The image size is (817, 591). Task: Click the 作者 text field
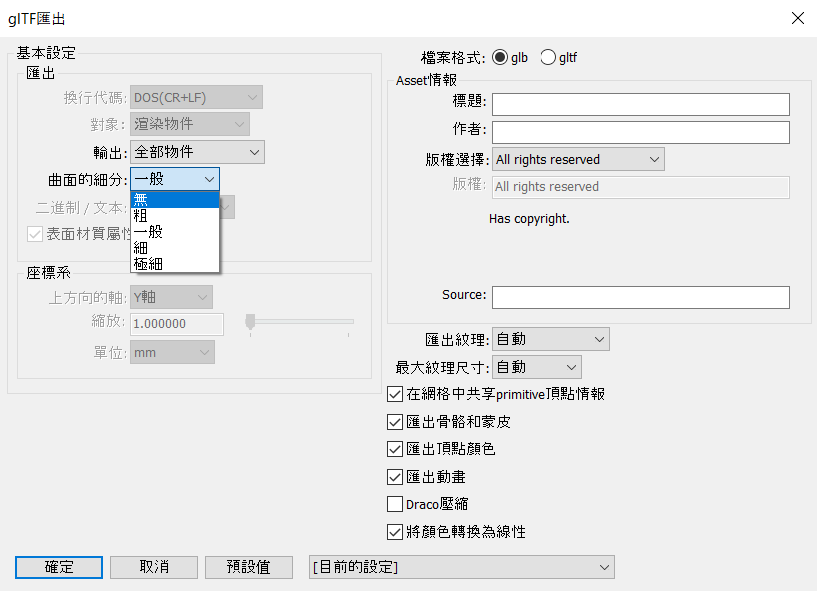[x=641, y=132]
